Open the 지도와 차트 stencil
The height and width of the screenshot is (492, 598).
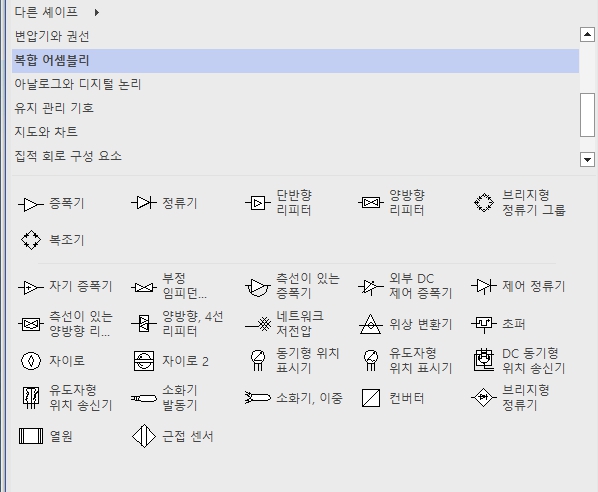[296, 132]
